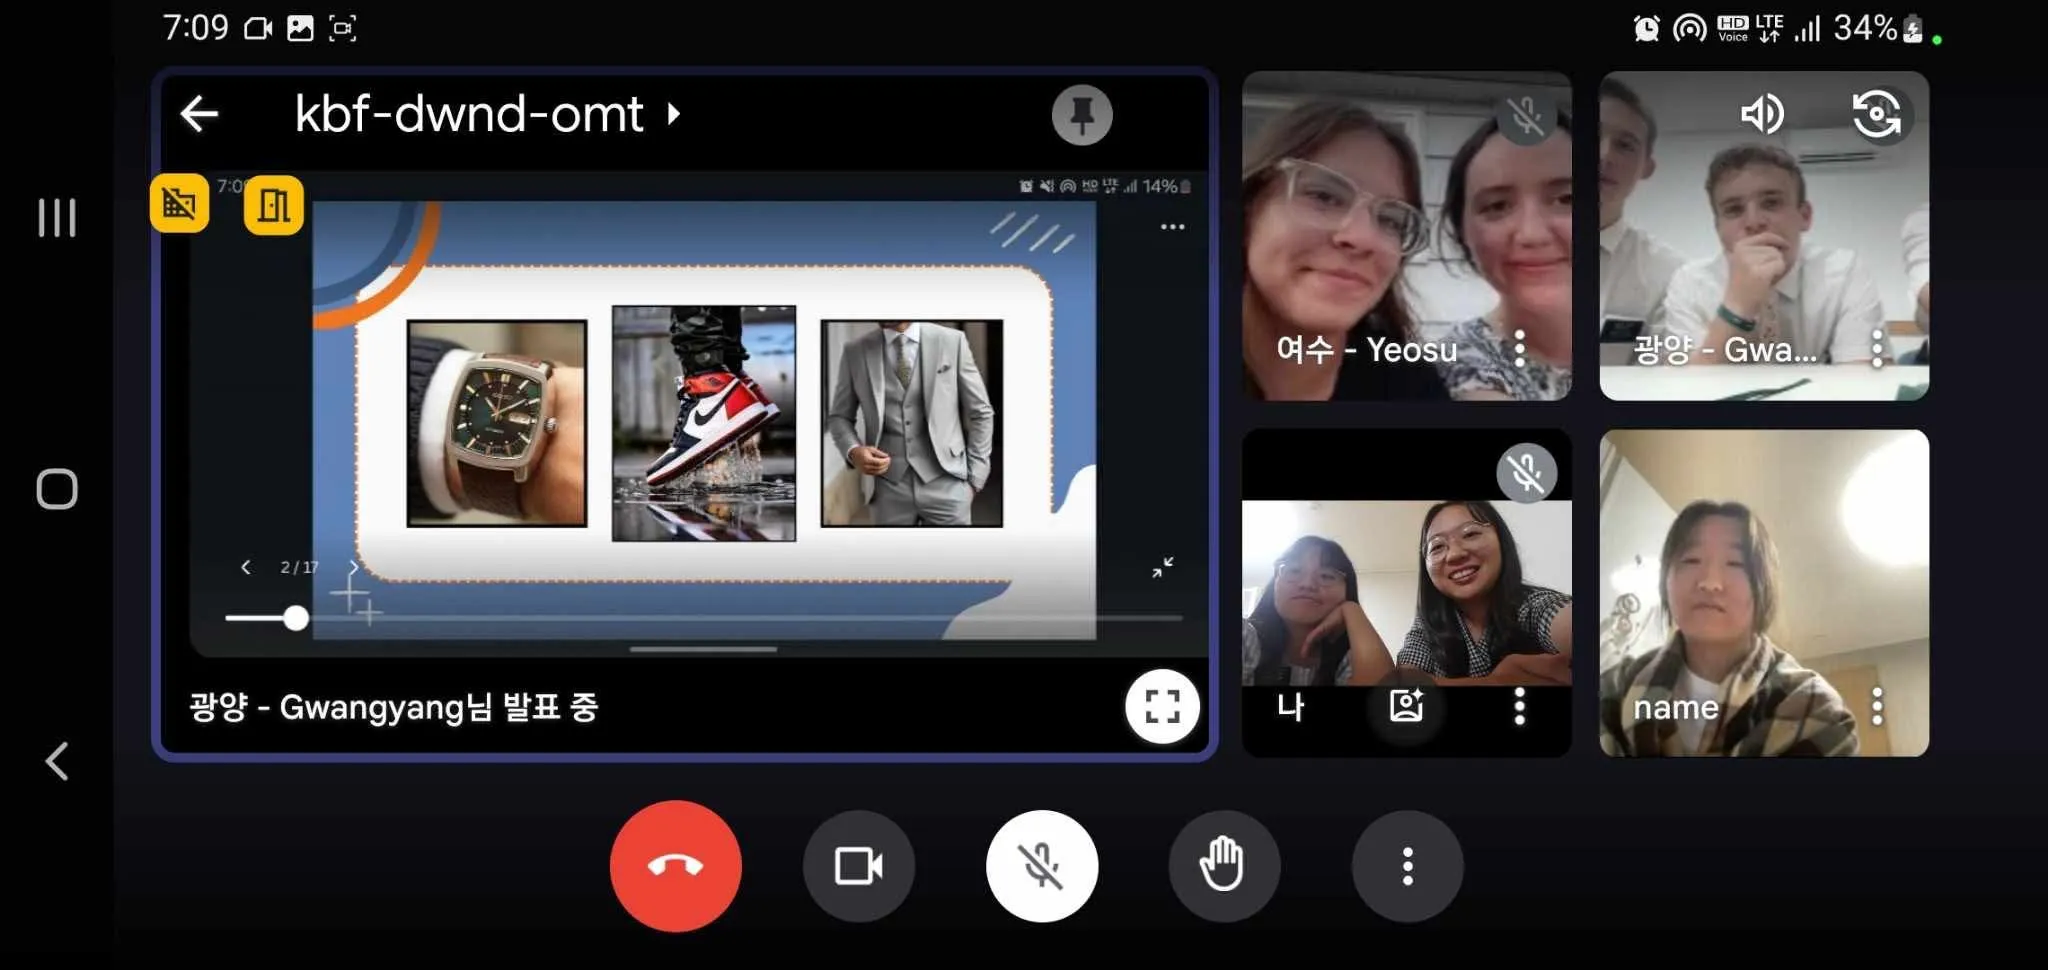
Task: Open options for the Gwangyang participant tile
Action: 1877,348
